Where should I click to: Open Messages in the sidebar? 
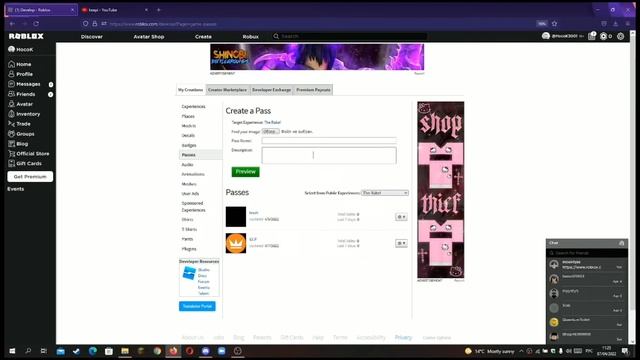click(x=24, y=84)
